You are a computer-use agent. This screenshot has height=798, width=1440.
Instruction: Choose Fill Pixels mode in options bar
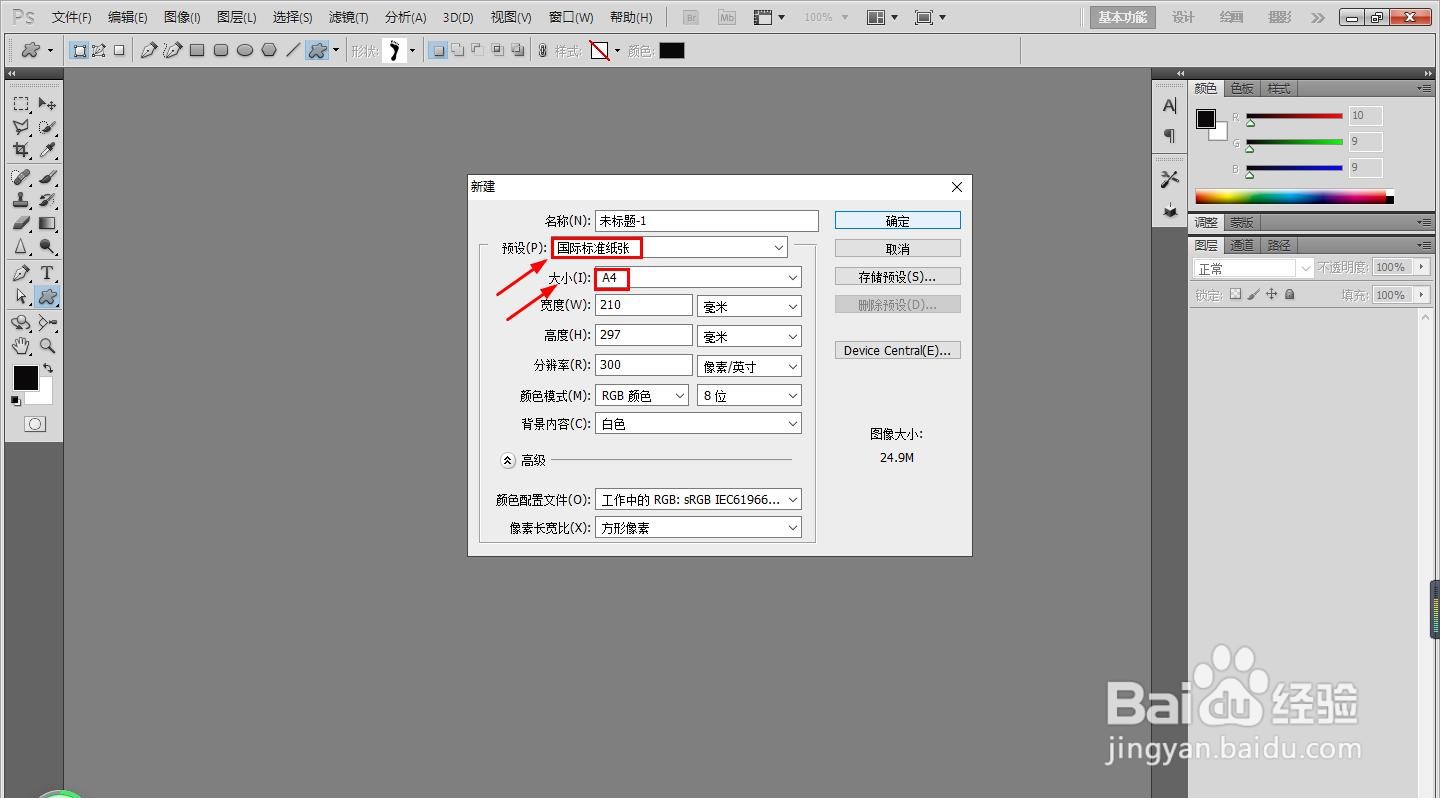119,50
